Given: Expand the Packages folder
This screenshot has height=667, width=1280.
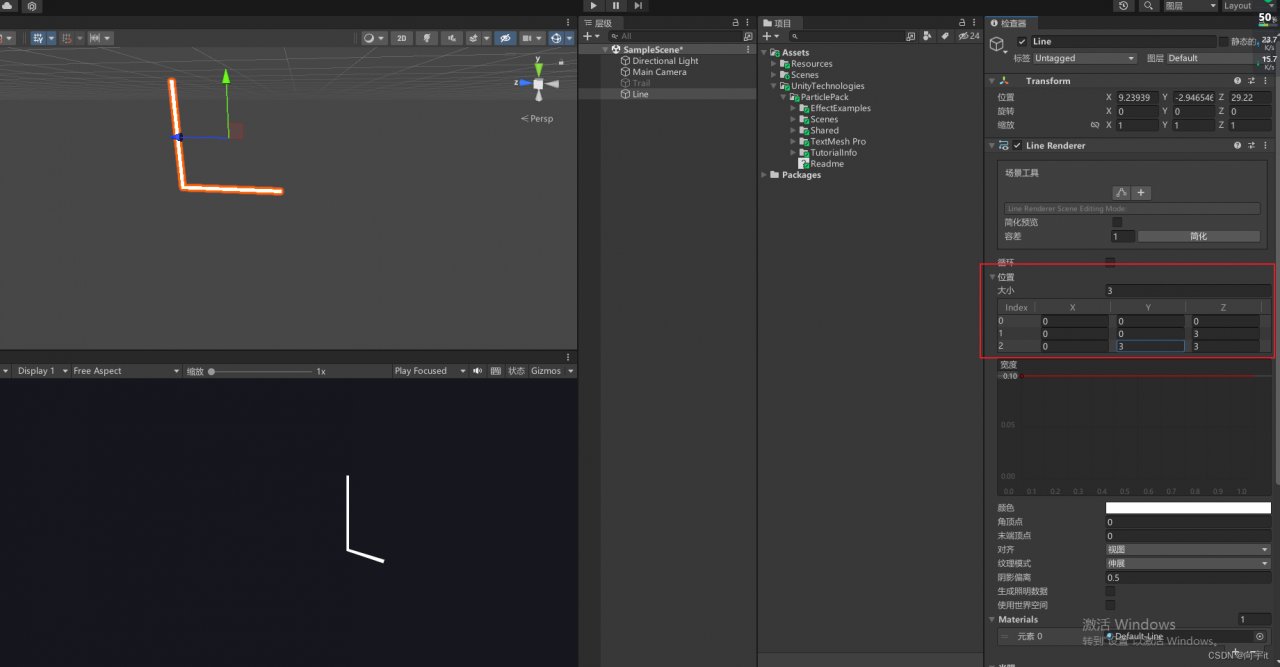Looking at the screenshot, I should [765, 175].
